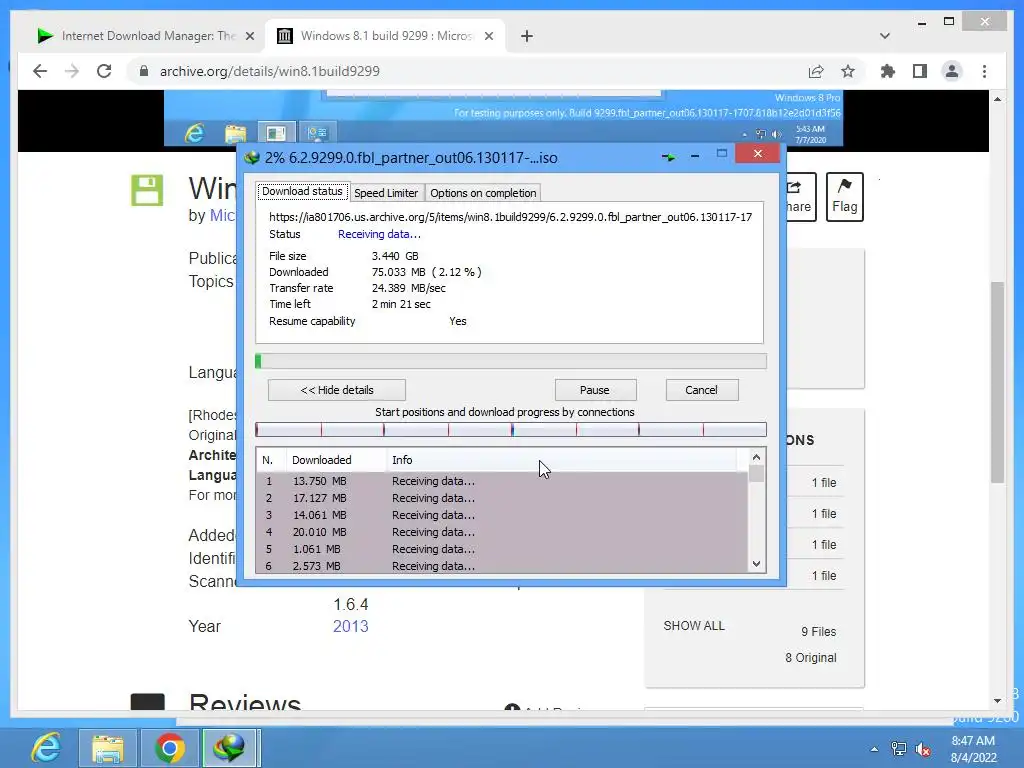Click the green arrow icon in IDM title bar
The width and height of the screenshot is (1024, 768).
(668, 156)
